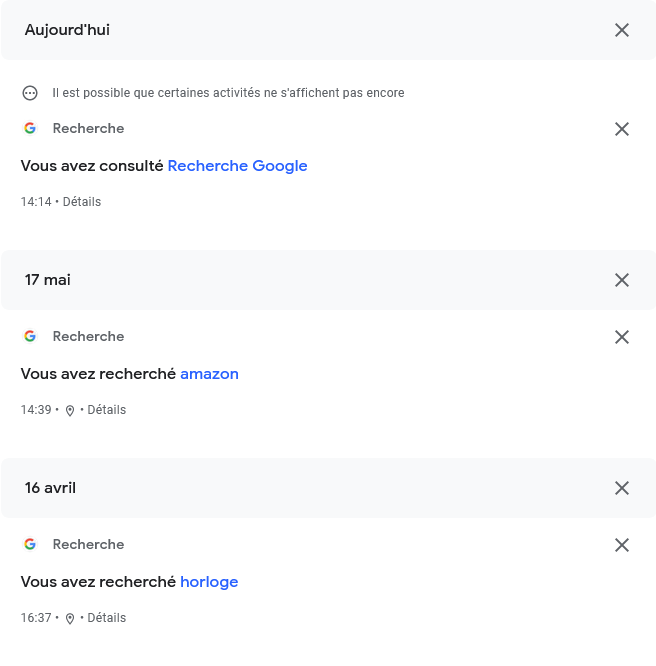This screenshot has height=666, width=656.
Task: Delete all of today's activity (Aujourd'hui)
Action: click(622, 30)
